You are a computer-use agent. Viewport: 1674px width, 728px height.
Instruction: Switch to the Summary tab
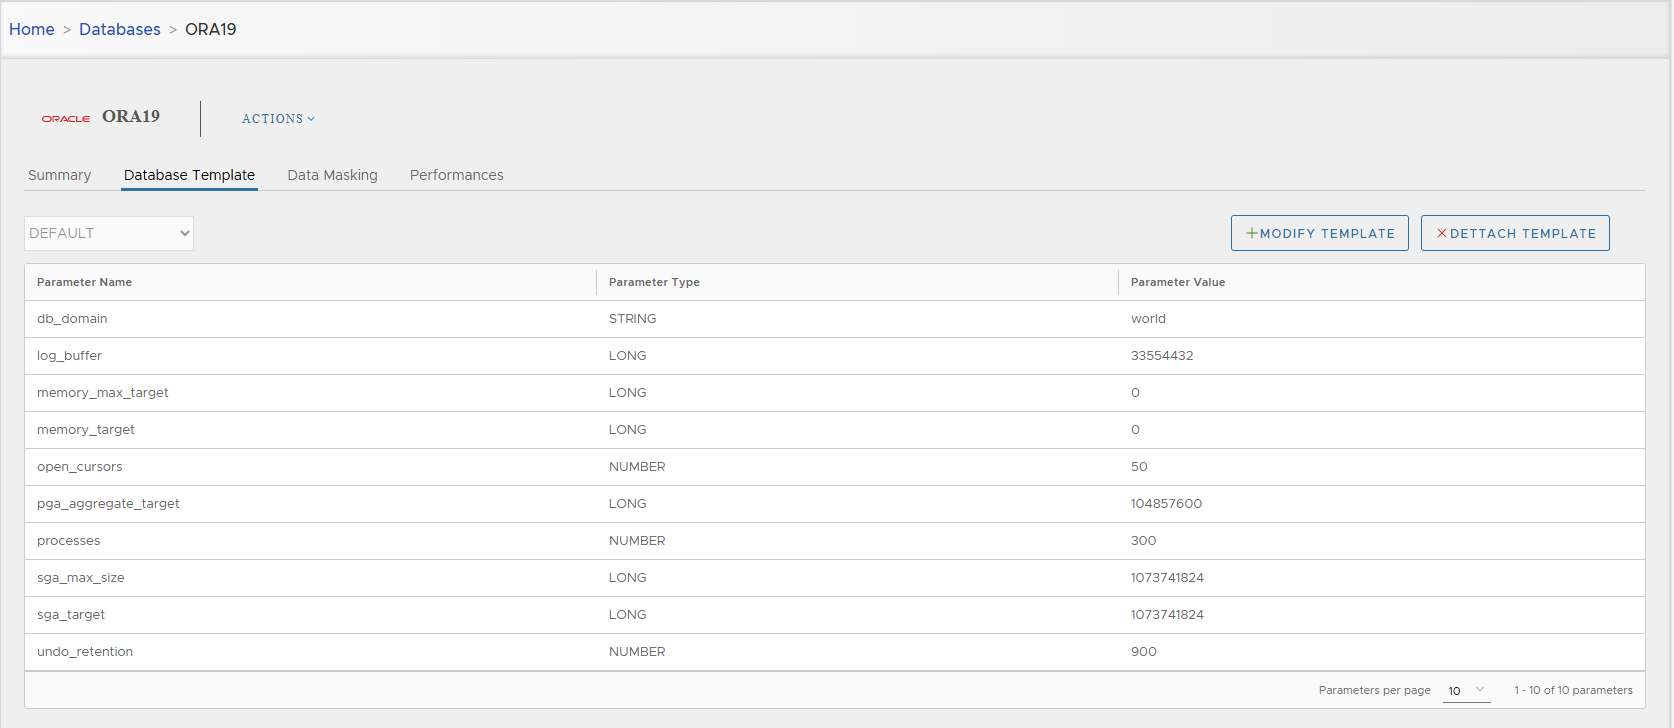[59, 175]
